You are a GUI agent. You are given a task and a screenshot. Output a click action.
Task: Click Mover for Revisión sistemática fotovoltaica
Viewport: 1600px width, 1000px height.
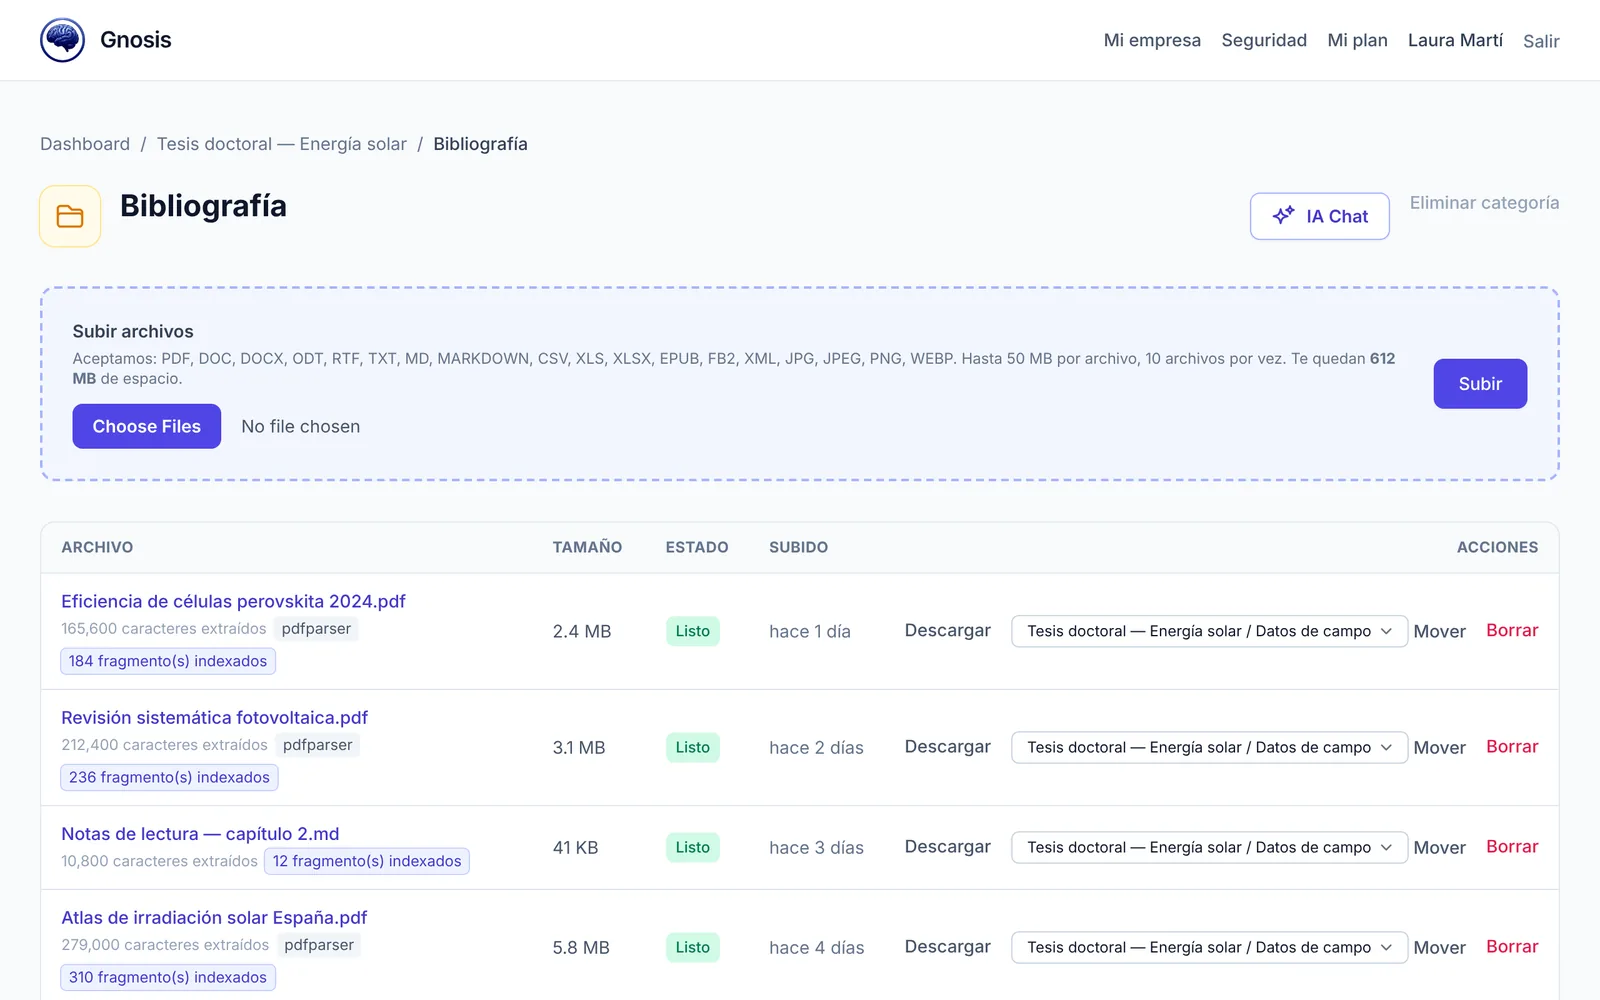click(1439, 747)
